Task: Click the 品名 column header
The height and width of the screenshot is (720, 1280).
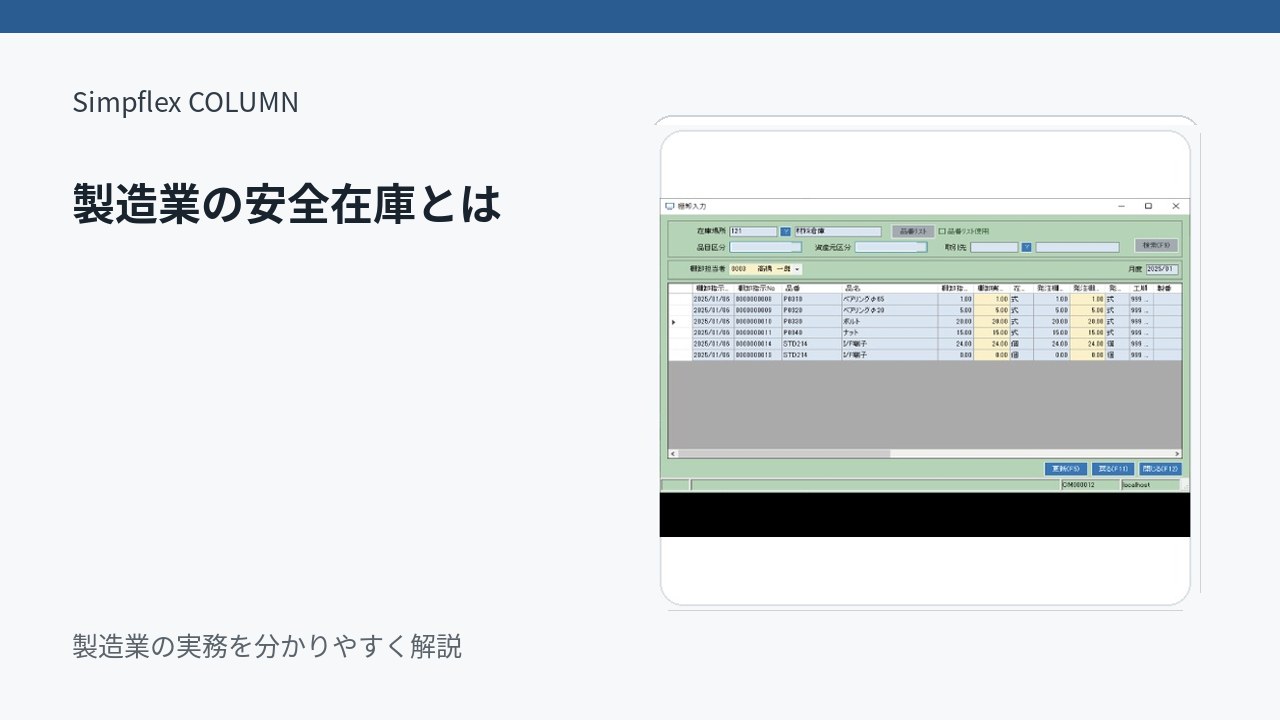Action: click(889, 288)
